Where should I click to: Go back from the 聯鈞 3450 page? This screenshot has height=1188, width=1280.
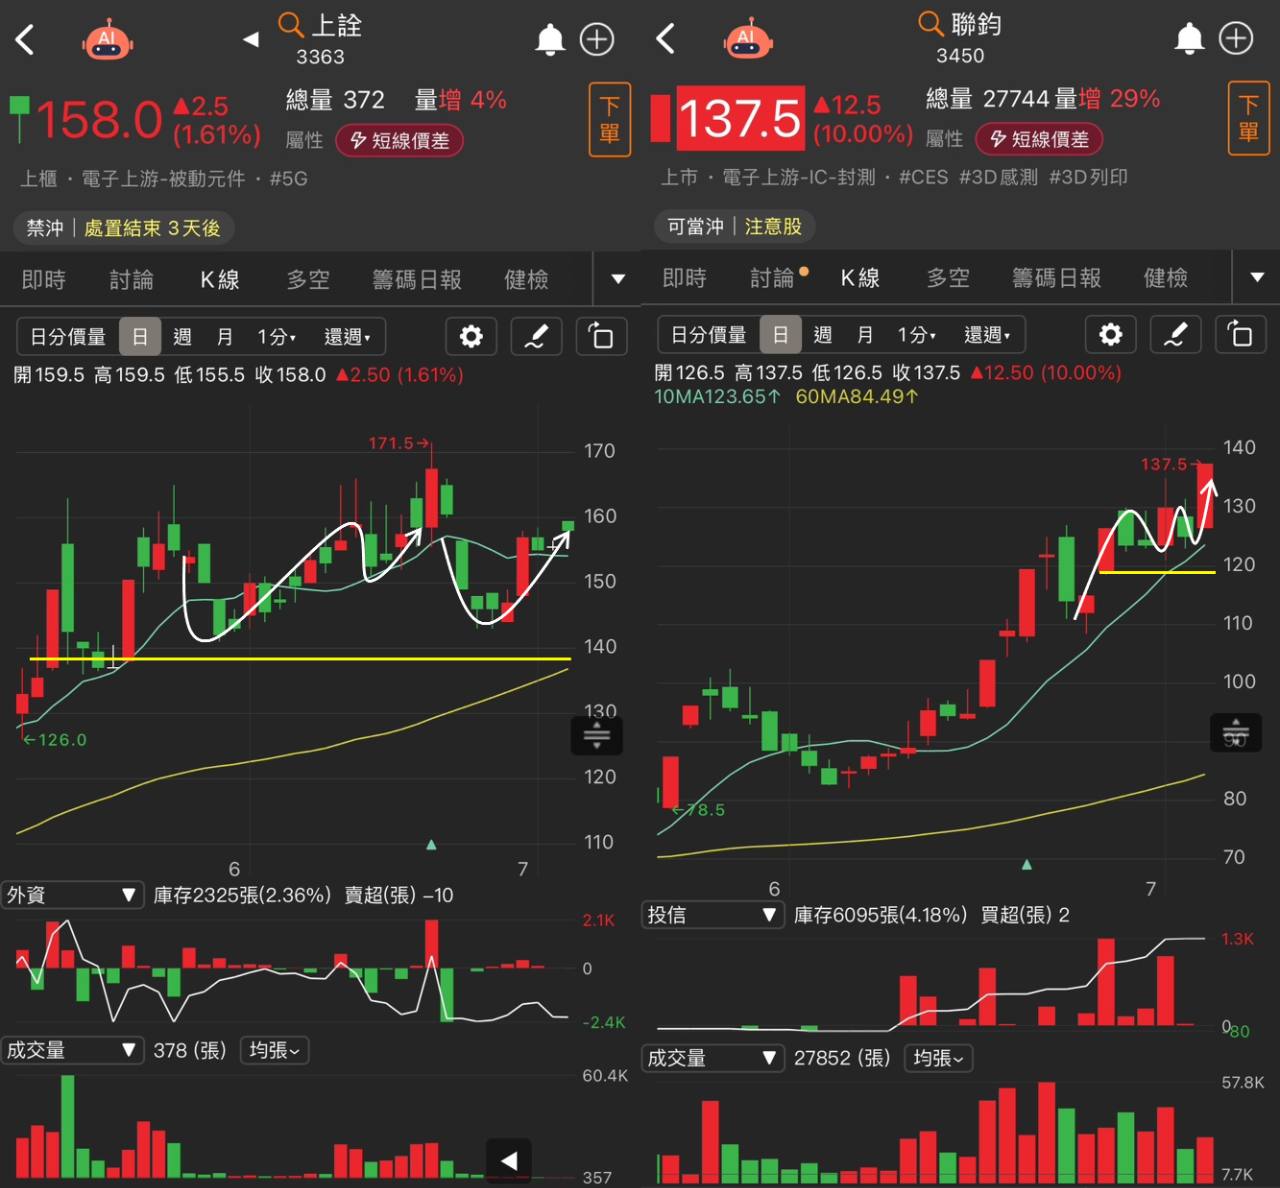[x=665, y=39]
